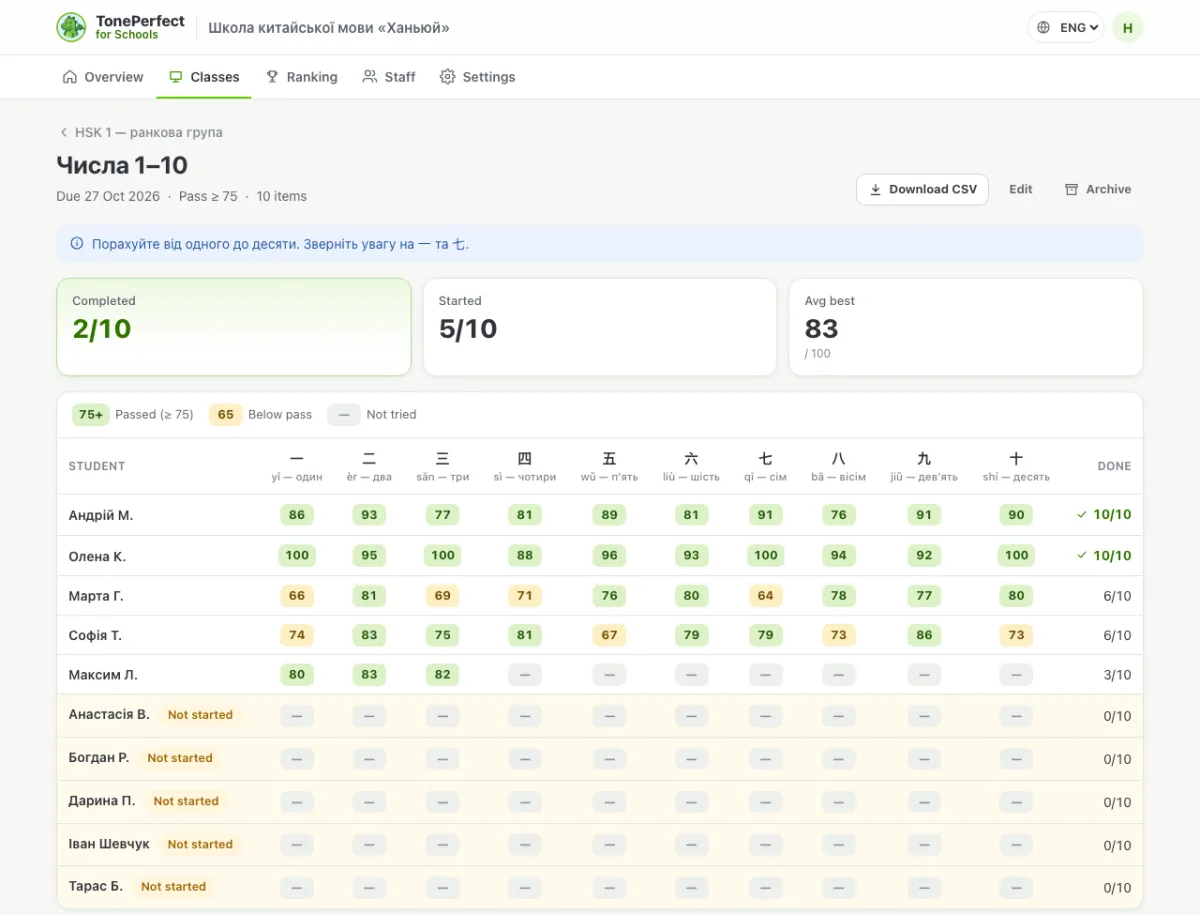The width and height of the screenshot is (1200, 915).
Task: Open the Settings tab
Action: click(478, 77)
